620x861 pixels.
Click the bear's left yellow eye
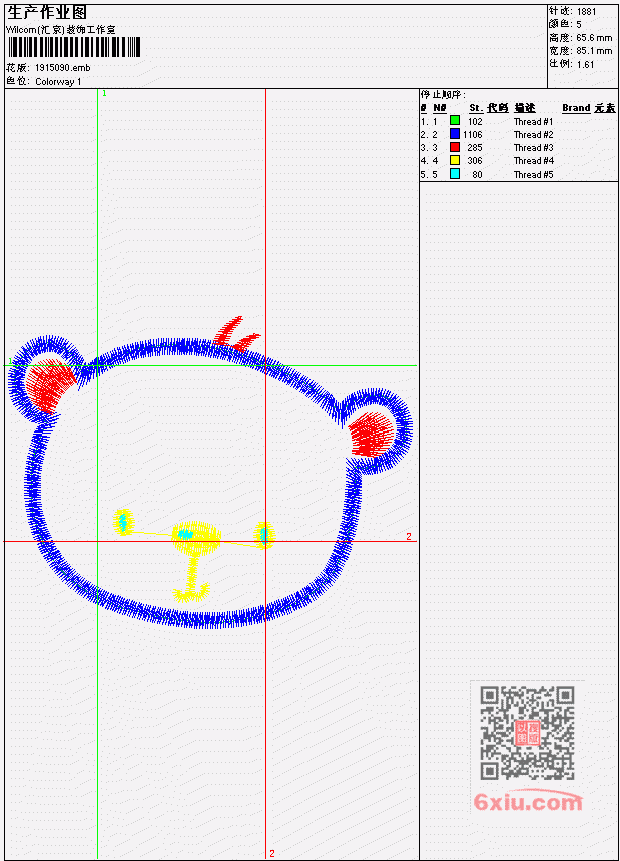click(124, 522)
